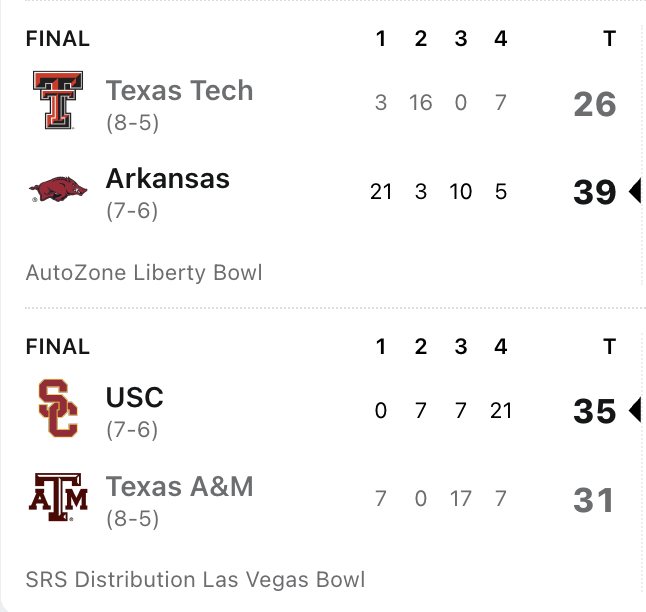Click Texas A&M final score 31
646x612 pixels.
coord(594,500)
